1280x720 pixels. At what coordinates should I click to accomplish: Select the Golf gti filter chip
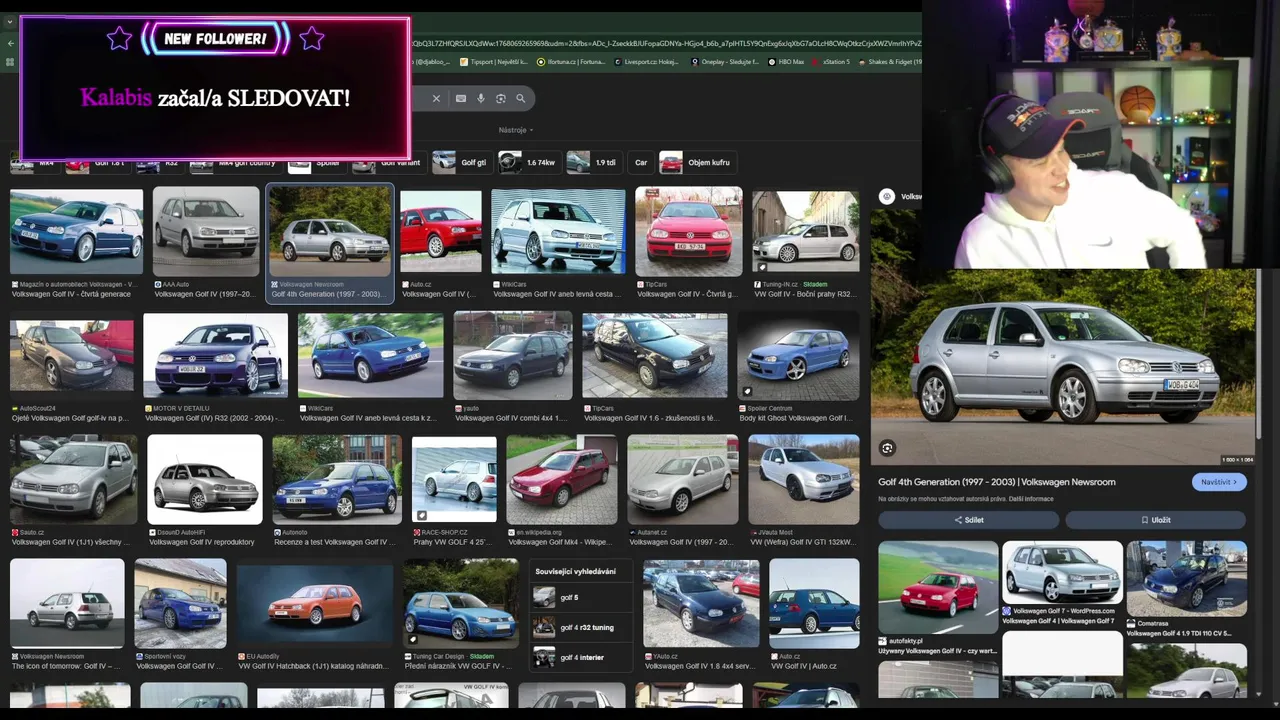pos(461,162)
